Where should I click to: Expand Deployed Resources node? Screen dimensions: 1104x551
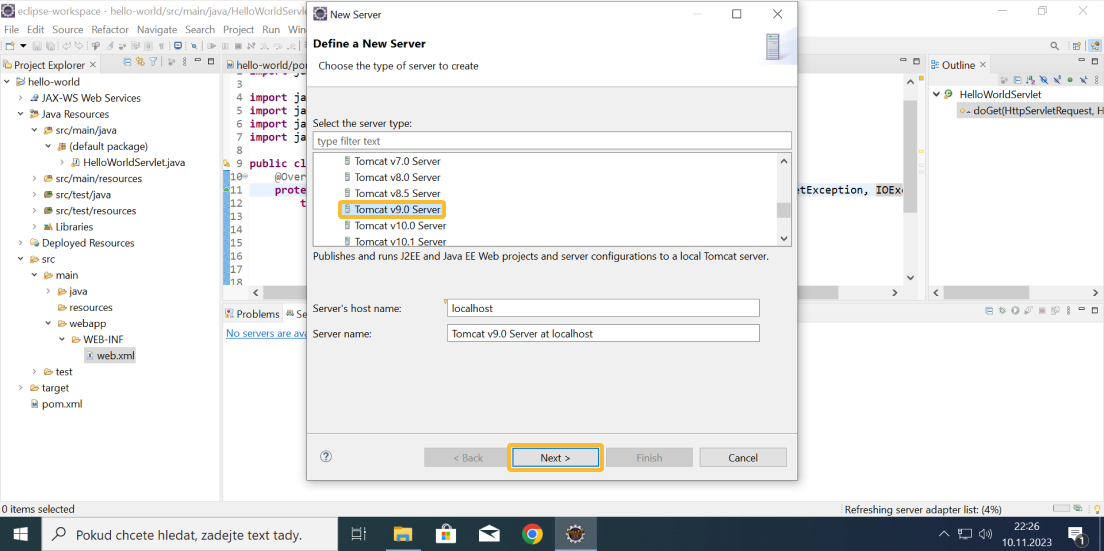(x=20, y=243)
